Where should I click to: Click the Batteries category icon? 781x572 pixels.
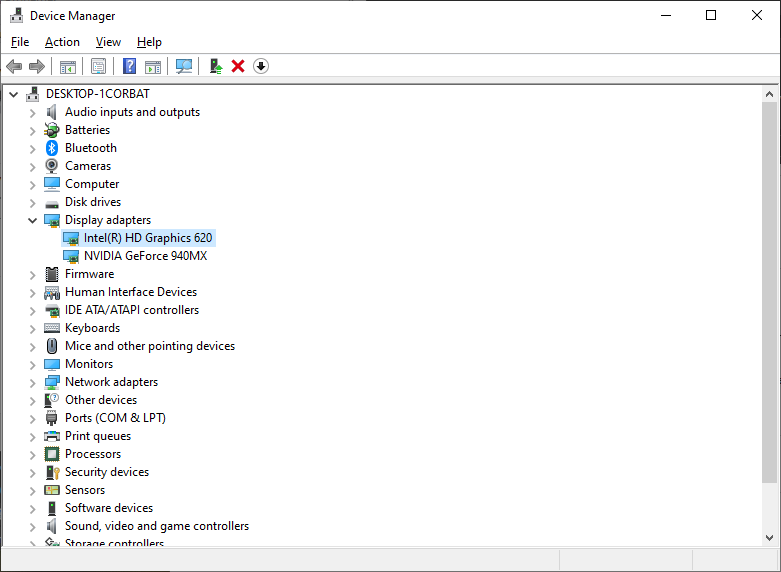(x=52, y=130)
